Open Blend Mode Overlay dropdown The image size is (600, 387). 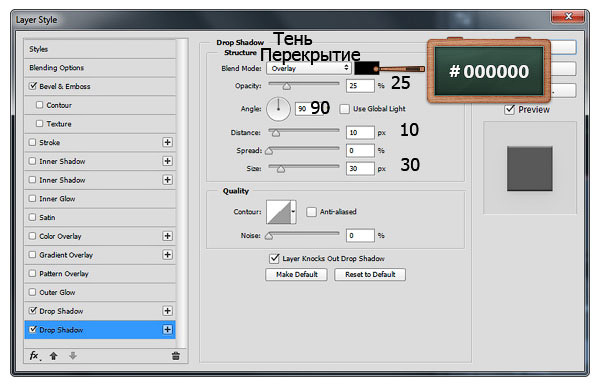pos(308,68)
